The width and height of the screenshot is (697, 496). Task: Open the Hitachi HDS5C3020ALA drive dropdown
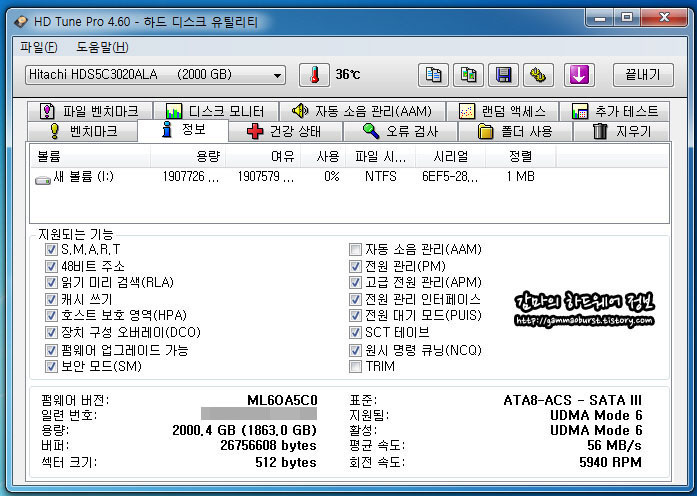click(155, 75)
